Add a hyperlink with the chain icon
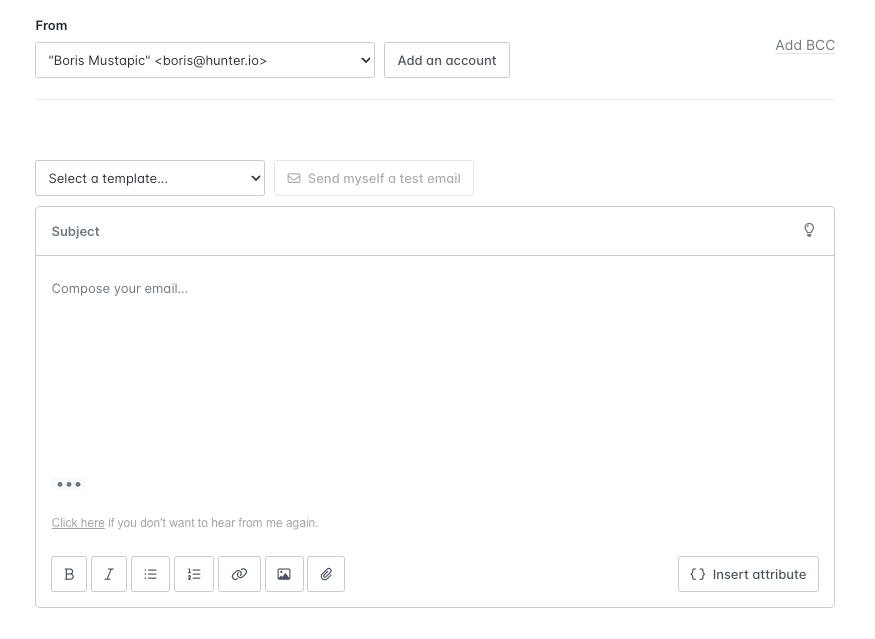The image size is (875, 639). click(239, 574)
